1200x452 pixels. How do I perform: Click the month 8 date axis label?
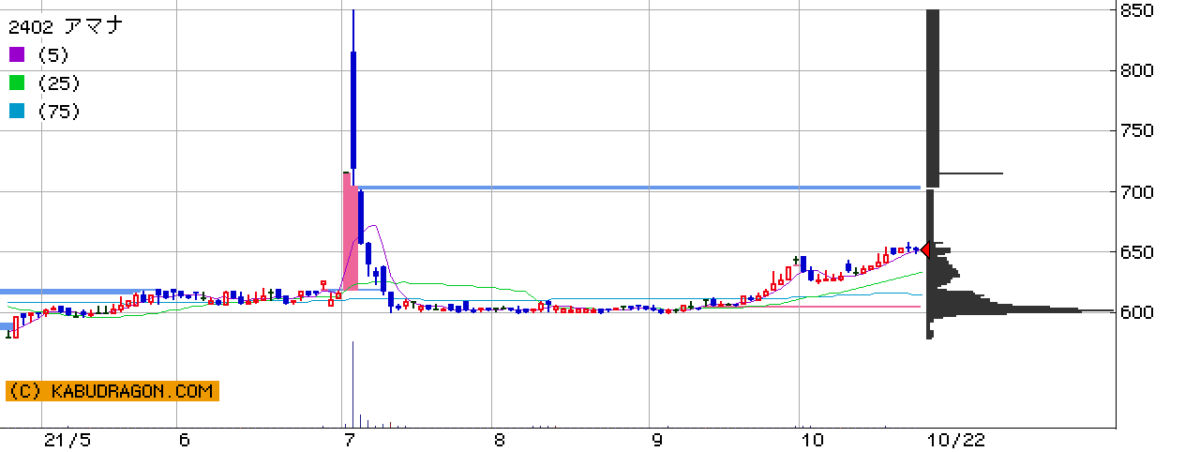499,439
